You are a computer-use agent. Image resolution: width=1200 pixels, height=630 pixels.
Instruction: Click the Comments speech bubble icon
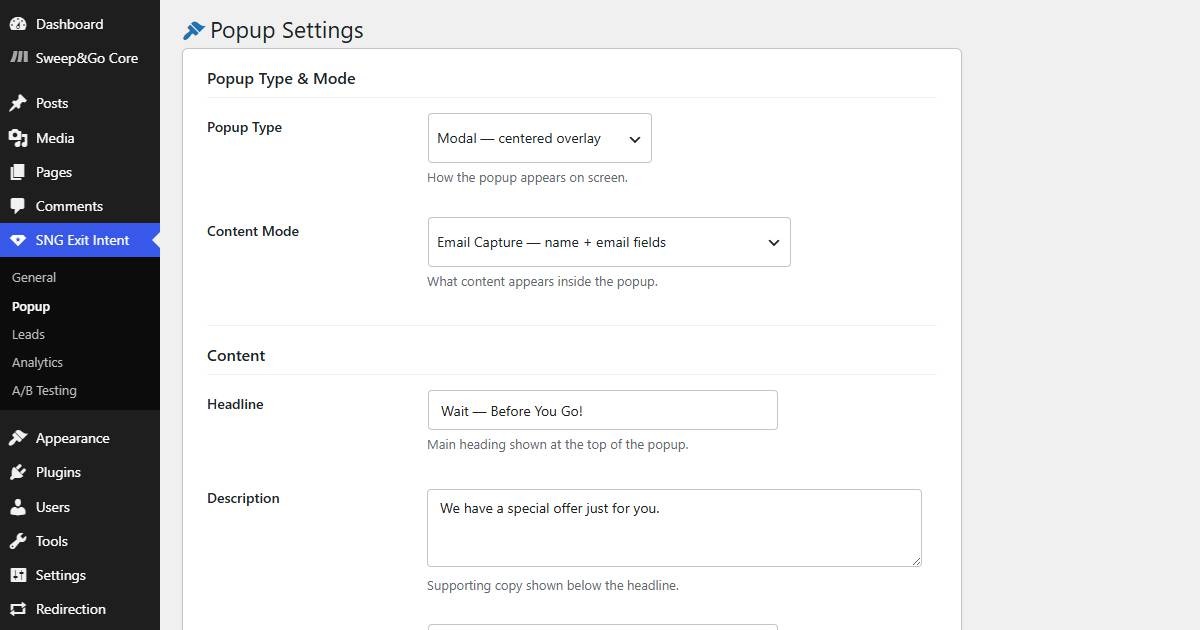point(18,206)
